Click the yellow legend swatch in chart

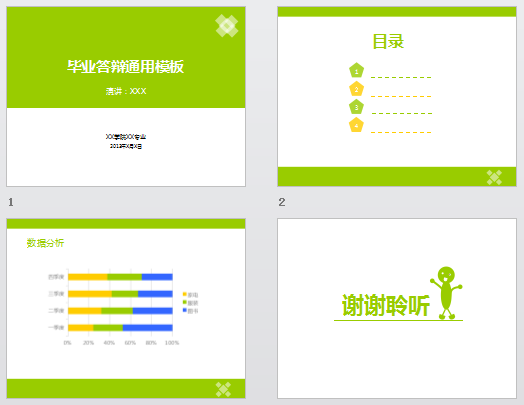184,294
